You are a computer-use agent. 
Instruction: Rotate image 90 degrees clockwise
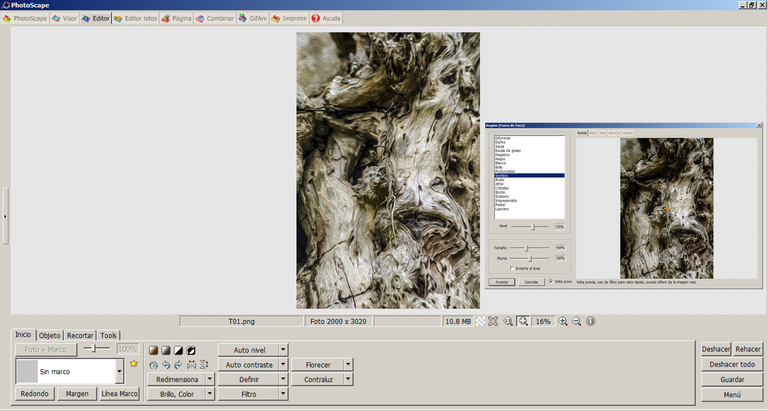178,365
